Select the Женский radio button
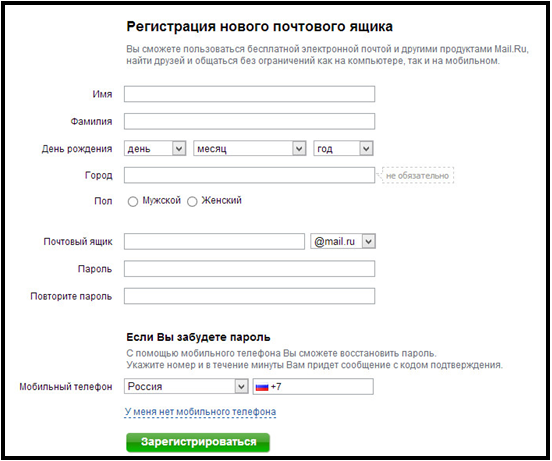Screen dimensions: 552x461 [x=192, y=202]
